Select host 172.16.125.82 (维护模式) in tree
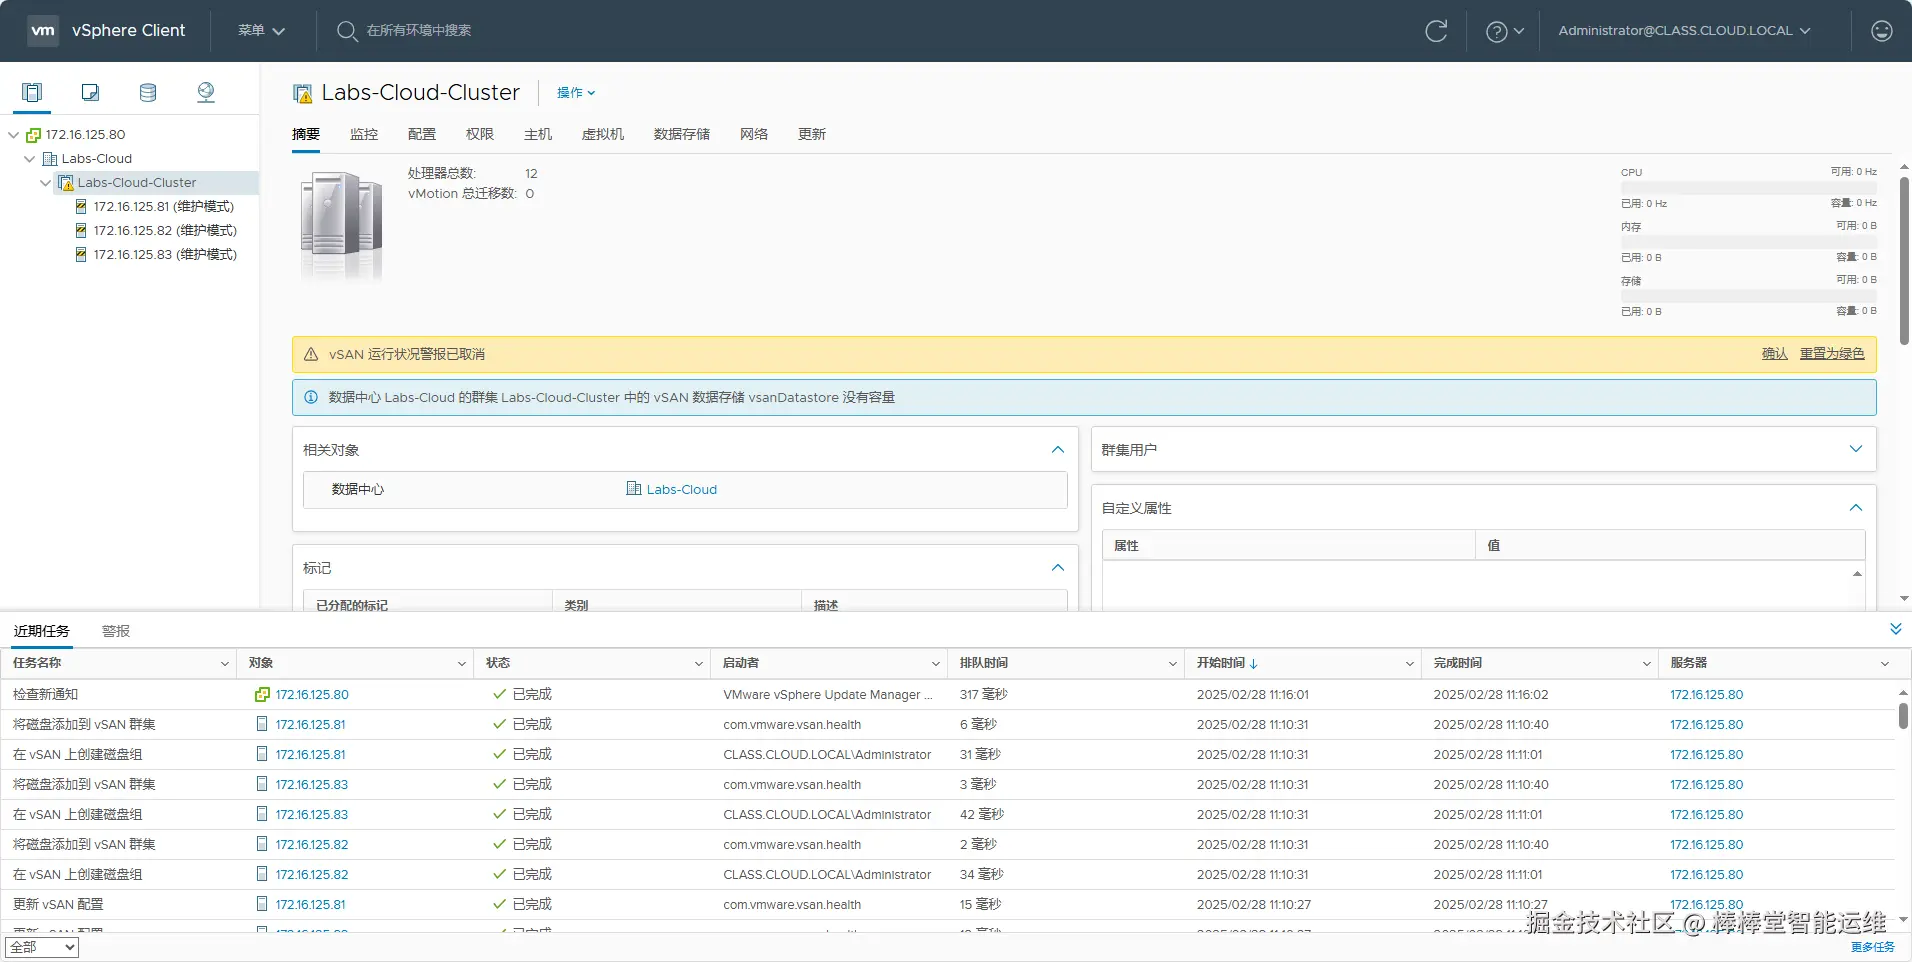1912x962 pixels. click(165, 230)
